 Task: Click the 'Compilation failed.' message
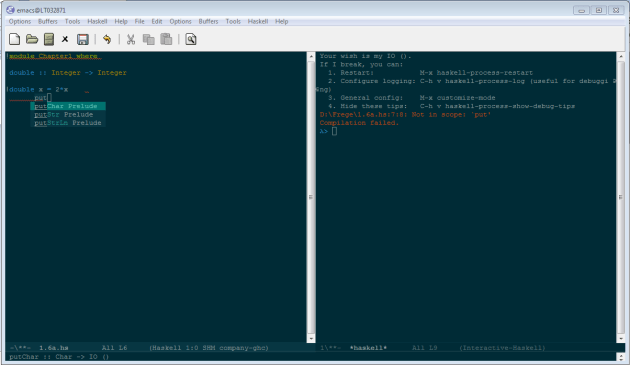(359, 123)
